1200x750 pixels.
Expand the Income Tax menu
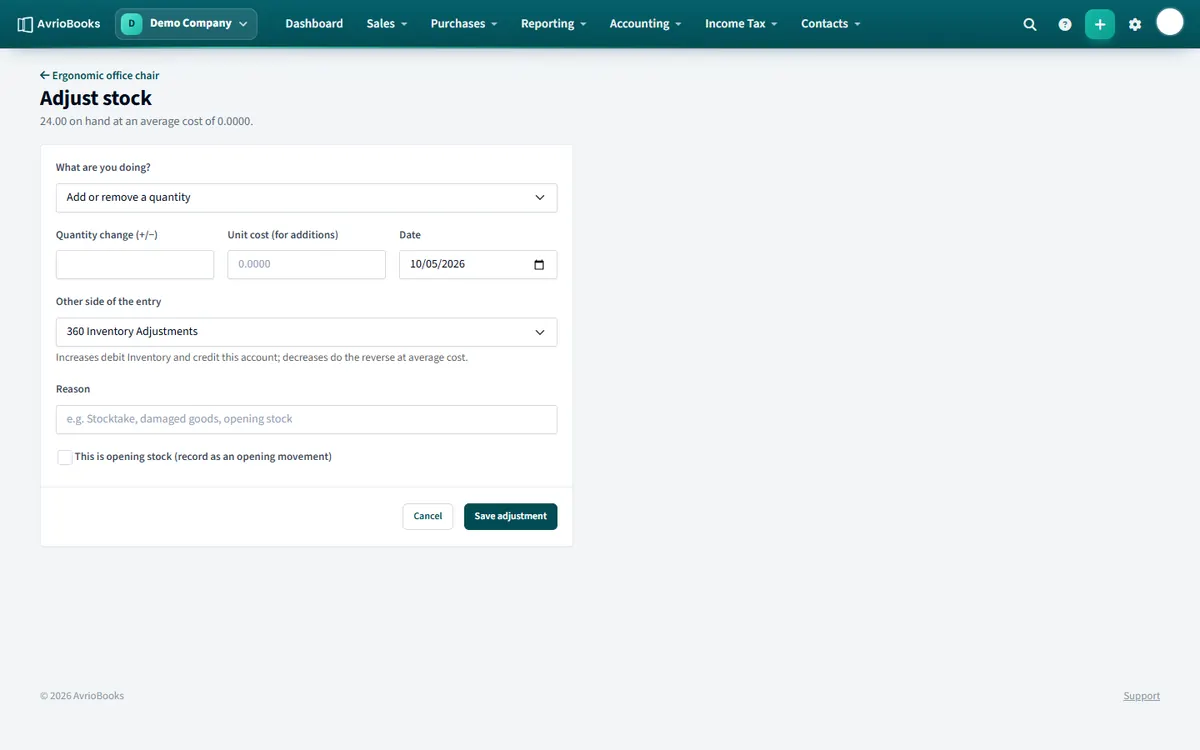tap(741, 24)
